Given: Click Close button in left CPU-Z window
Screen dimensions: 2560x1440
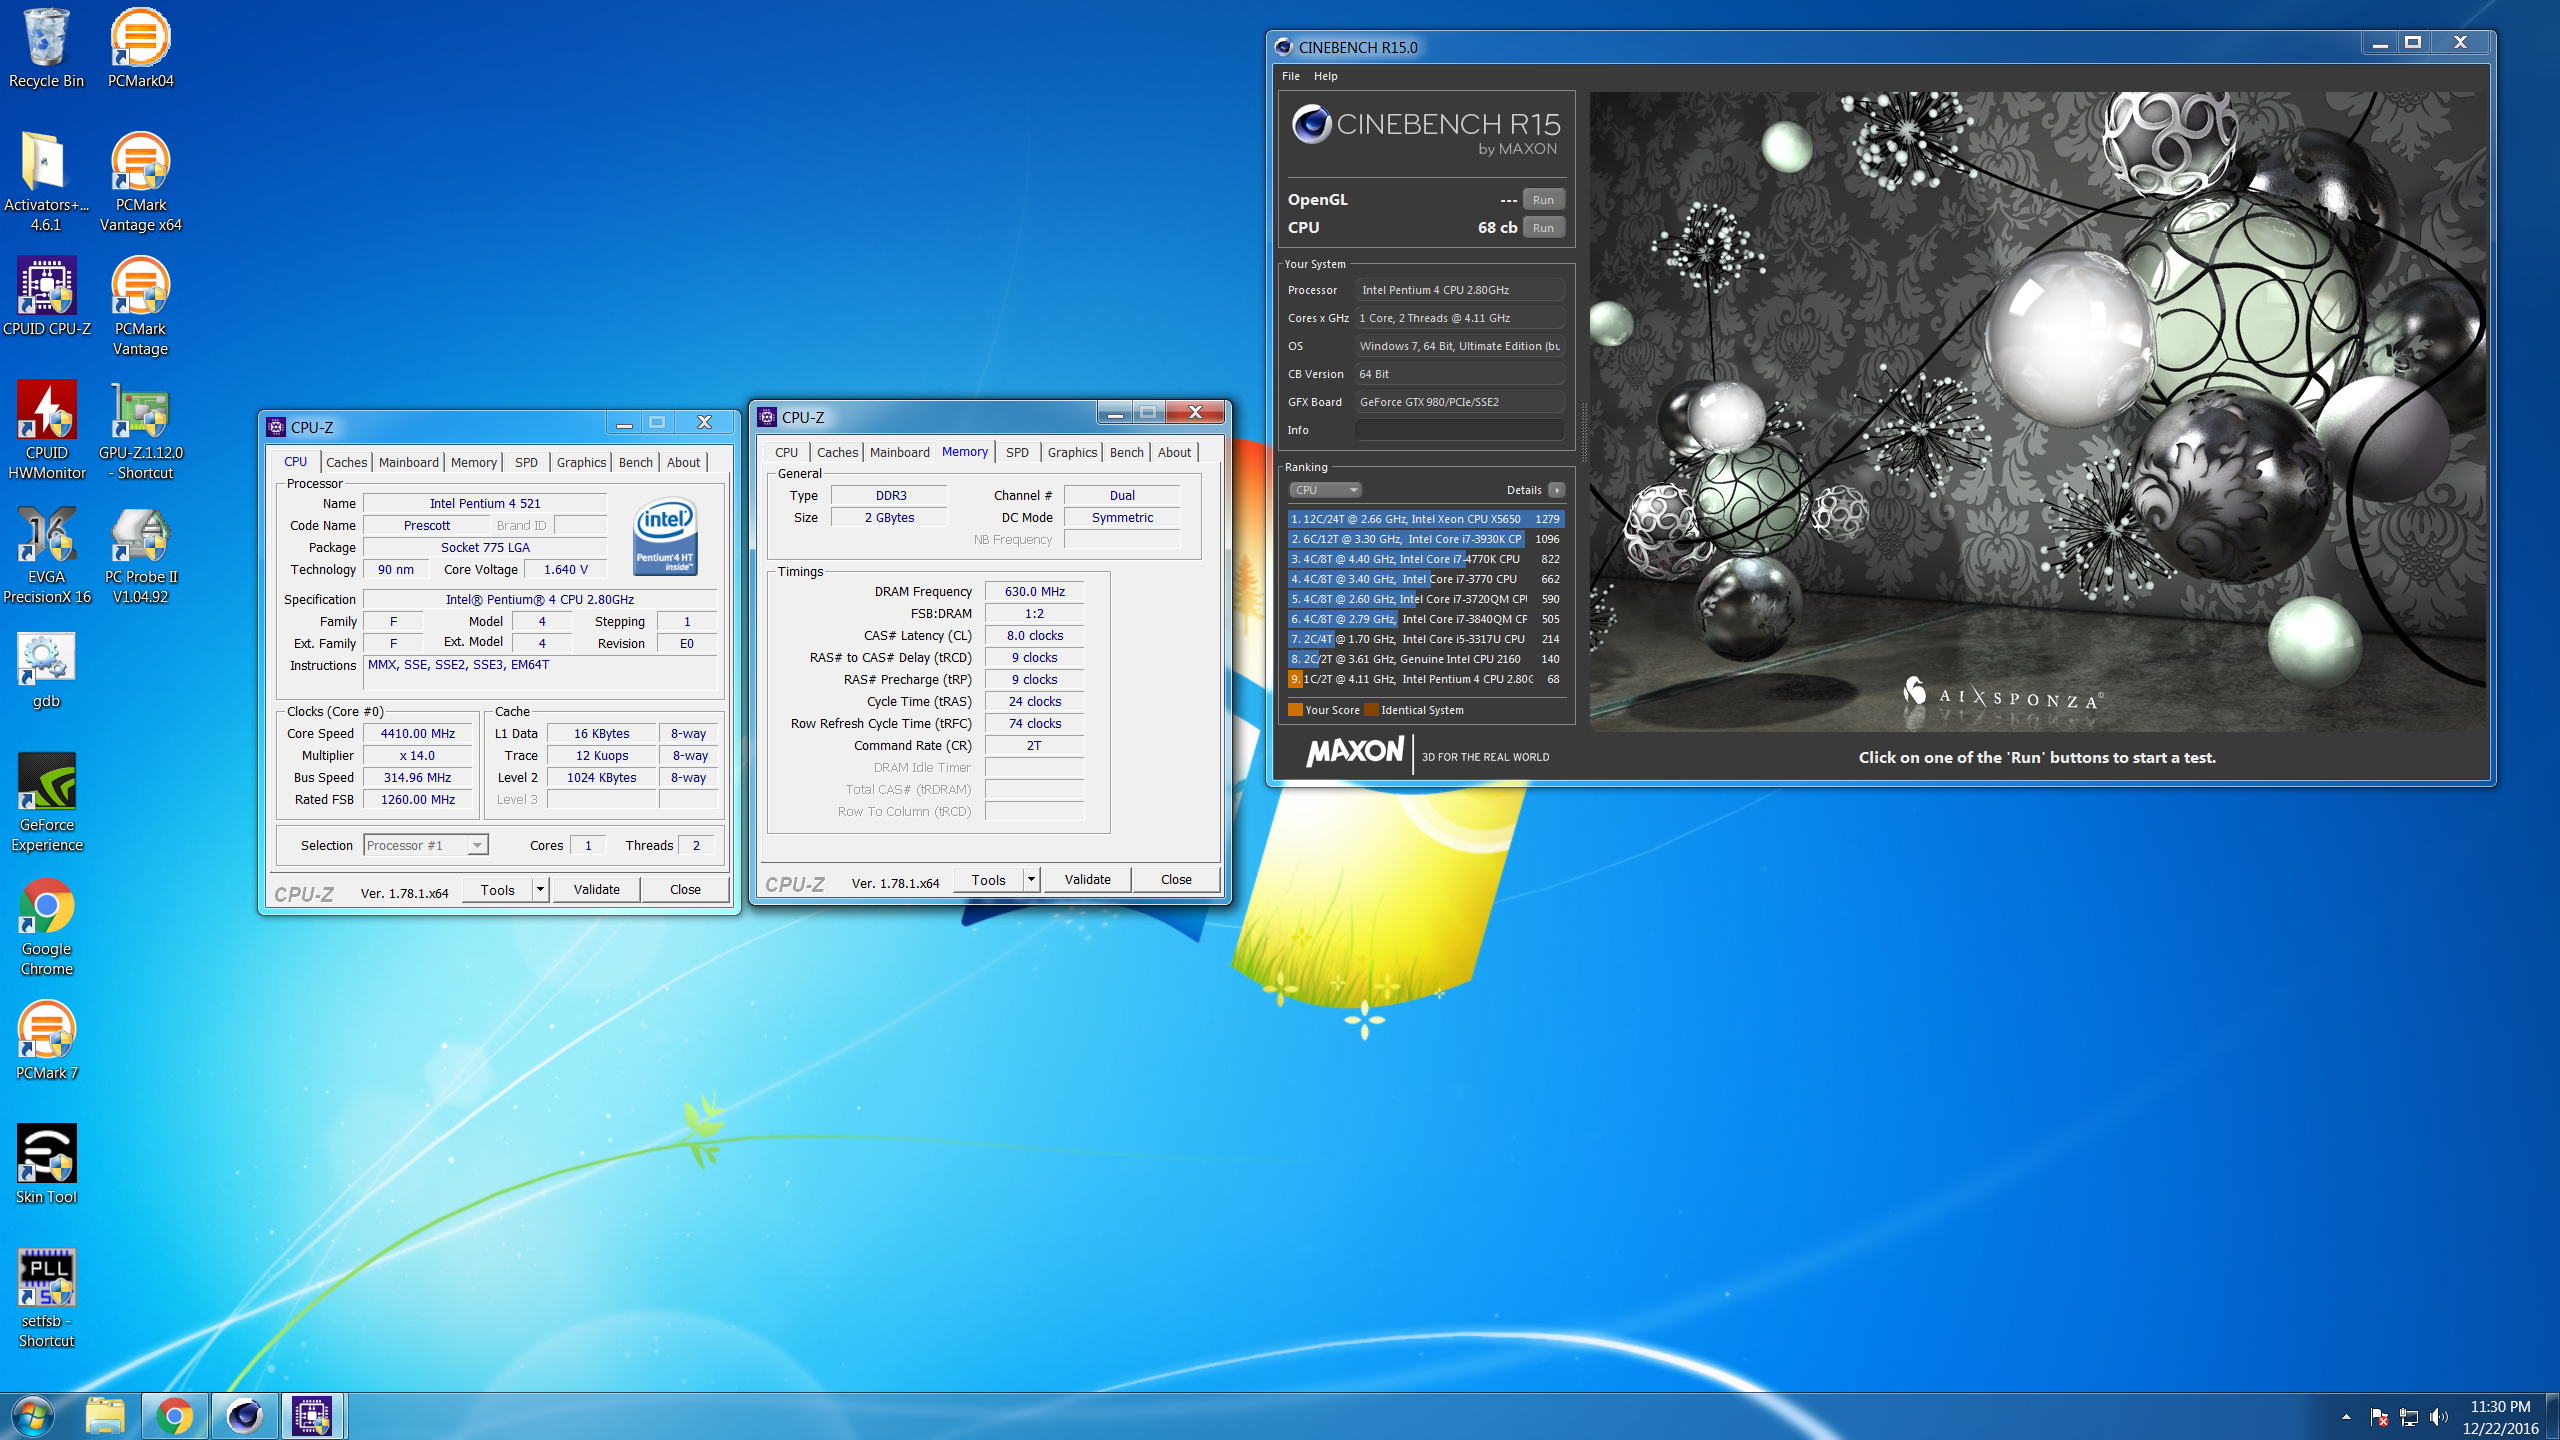Looking at the screenshot, I should coord(685,889).
